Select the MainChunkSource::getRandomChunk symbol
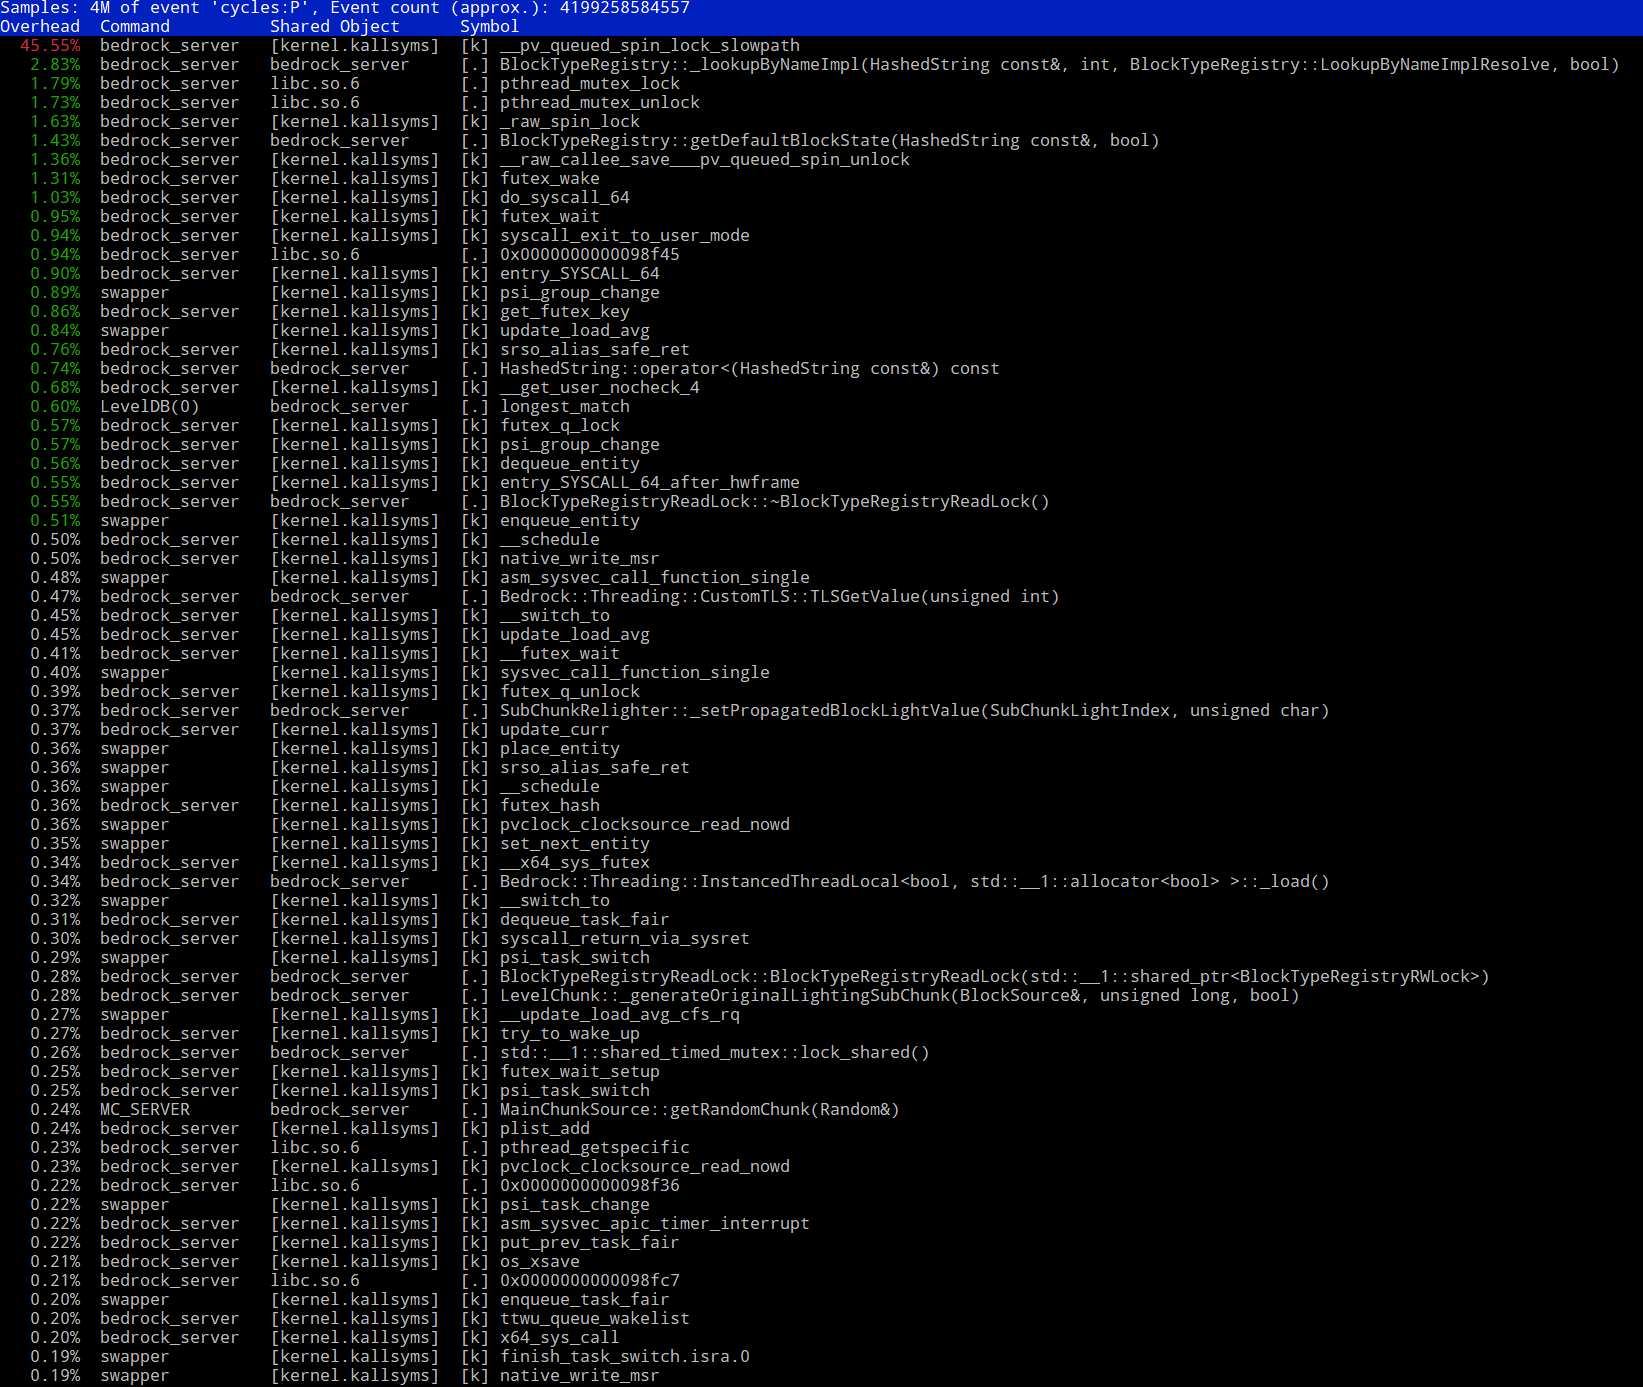This screenshot has height=1387, width=1643. pos(700,1110)
